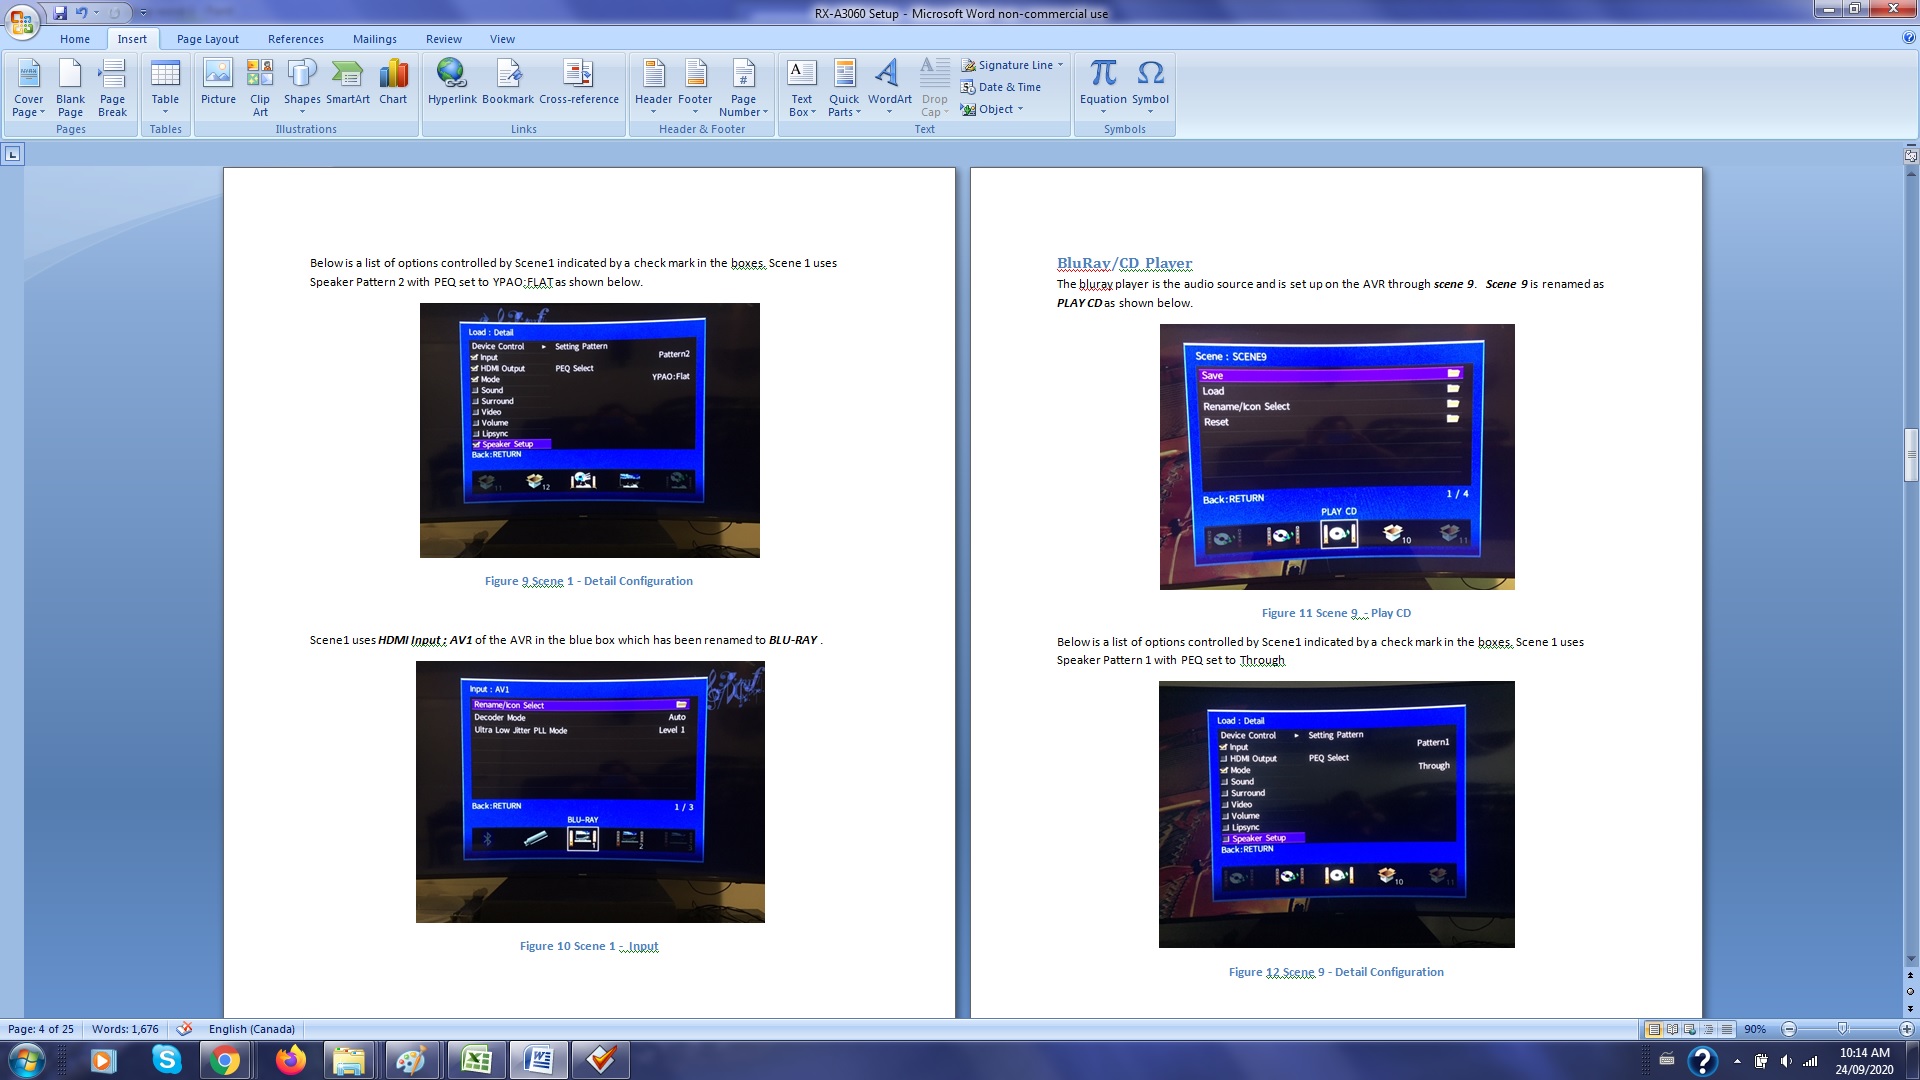Open the Text Box gallery
This screenshot has height=1080, width=1920.
[x=802, y=88]
